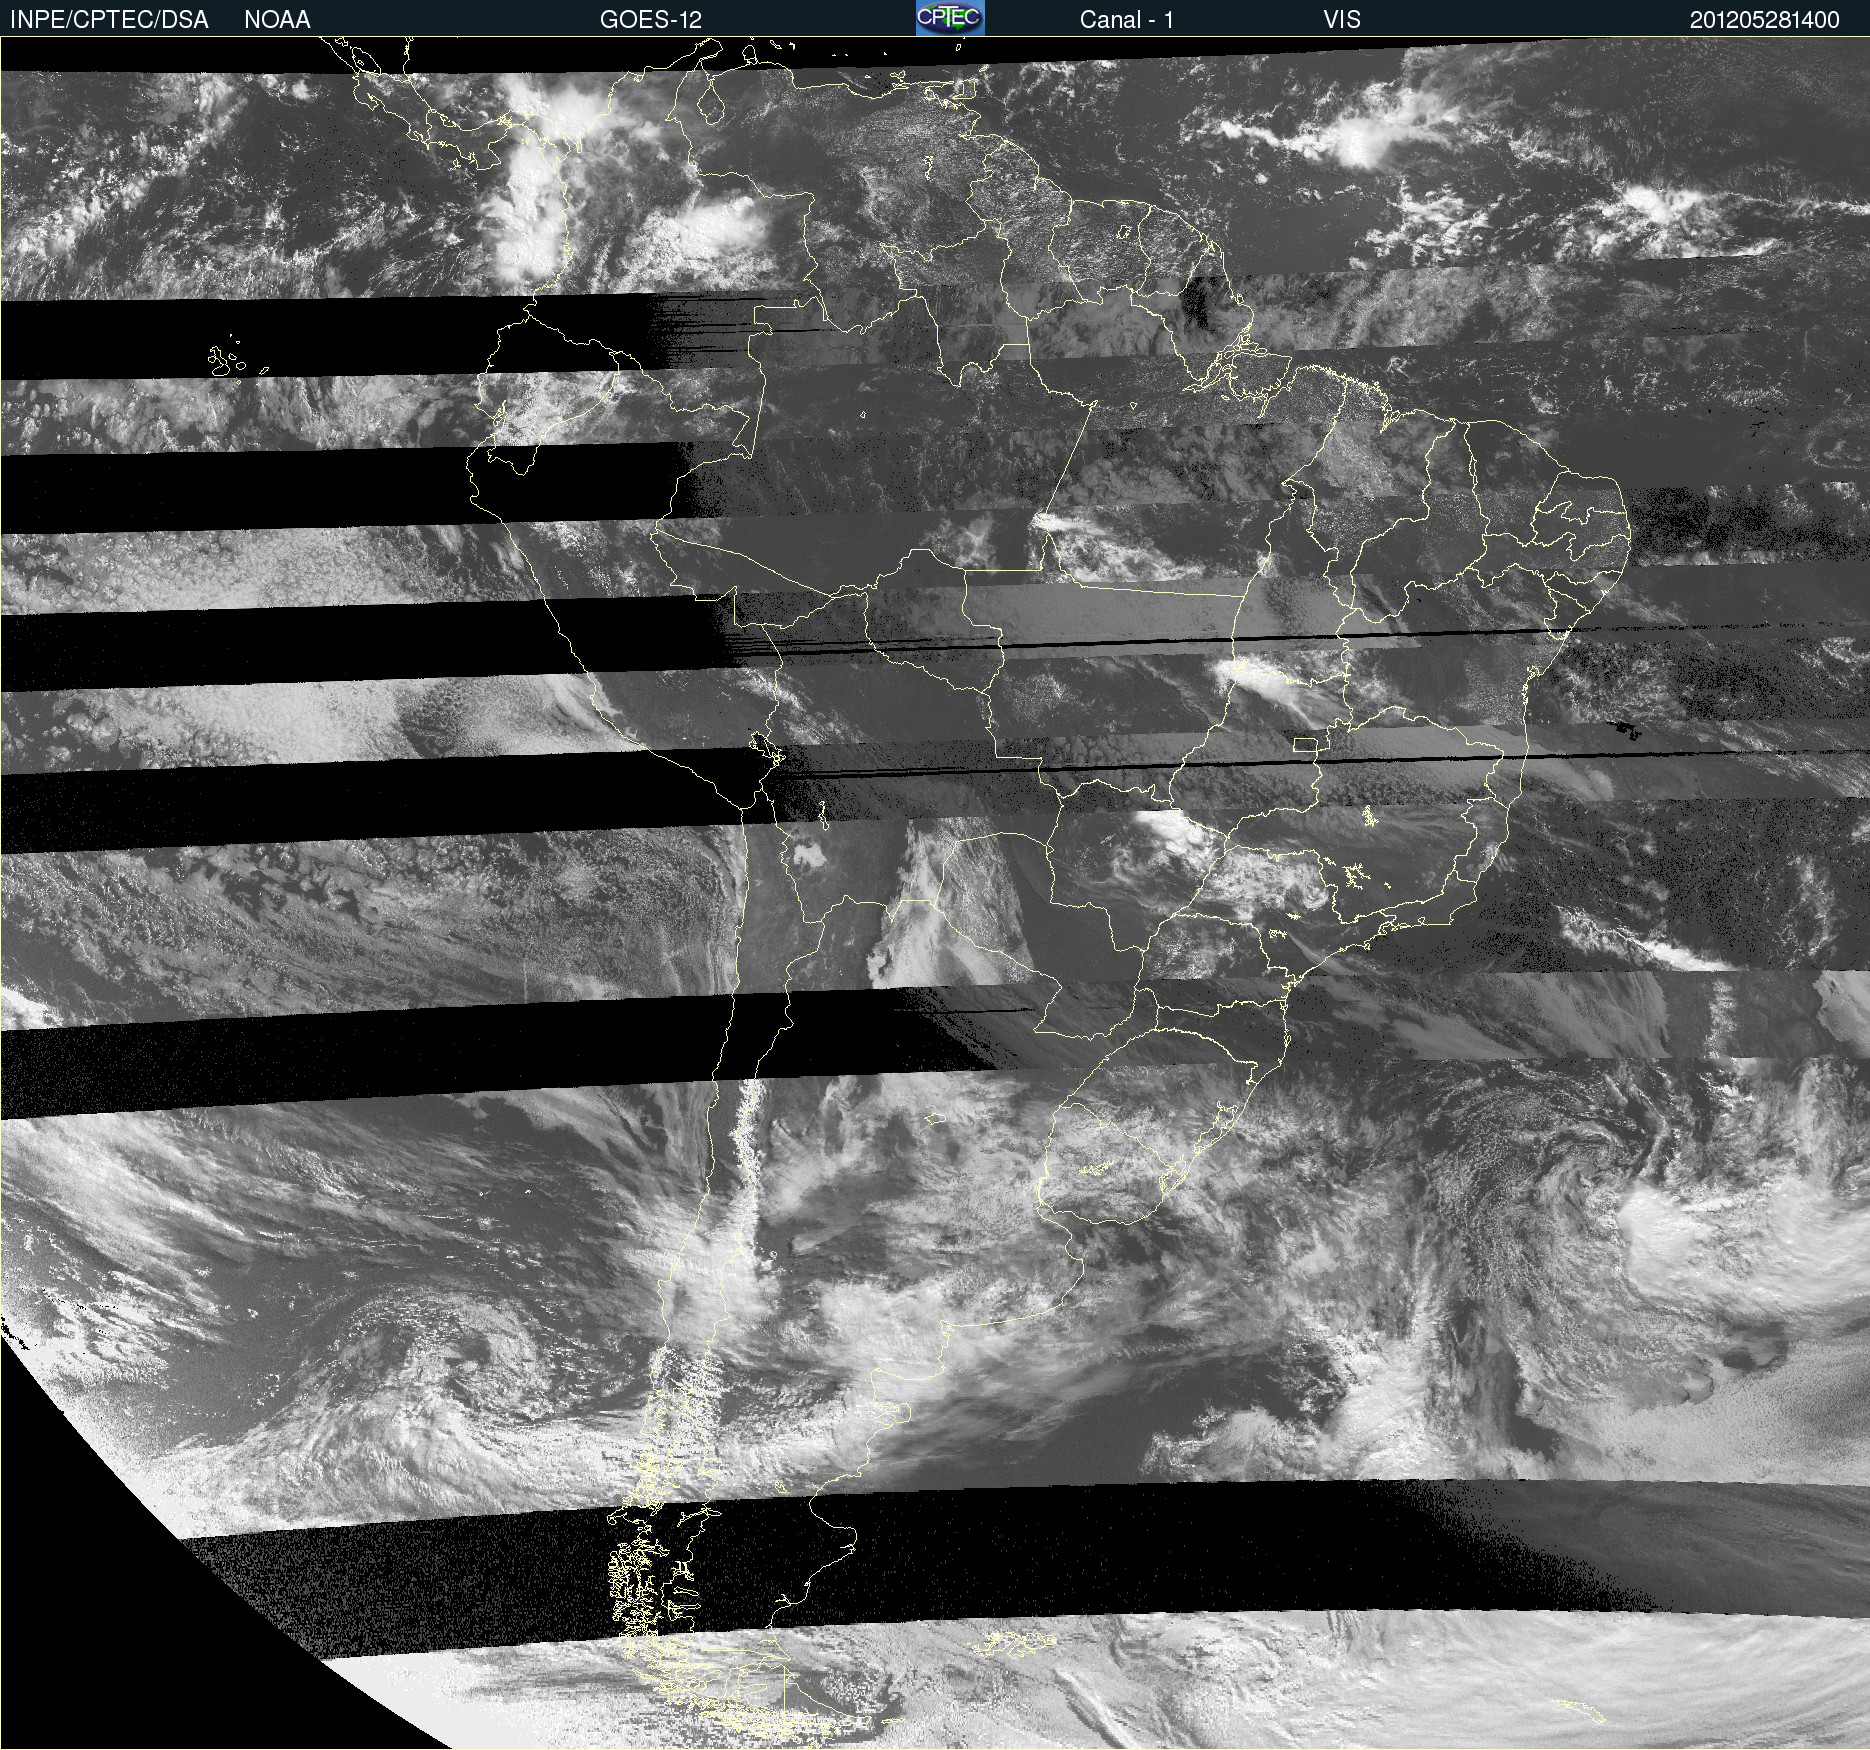This screenshot has height=1750, width=1870.
Task: Click the CPTEC logo in header
Action: pyautogui.click(x=950, y=18)
